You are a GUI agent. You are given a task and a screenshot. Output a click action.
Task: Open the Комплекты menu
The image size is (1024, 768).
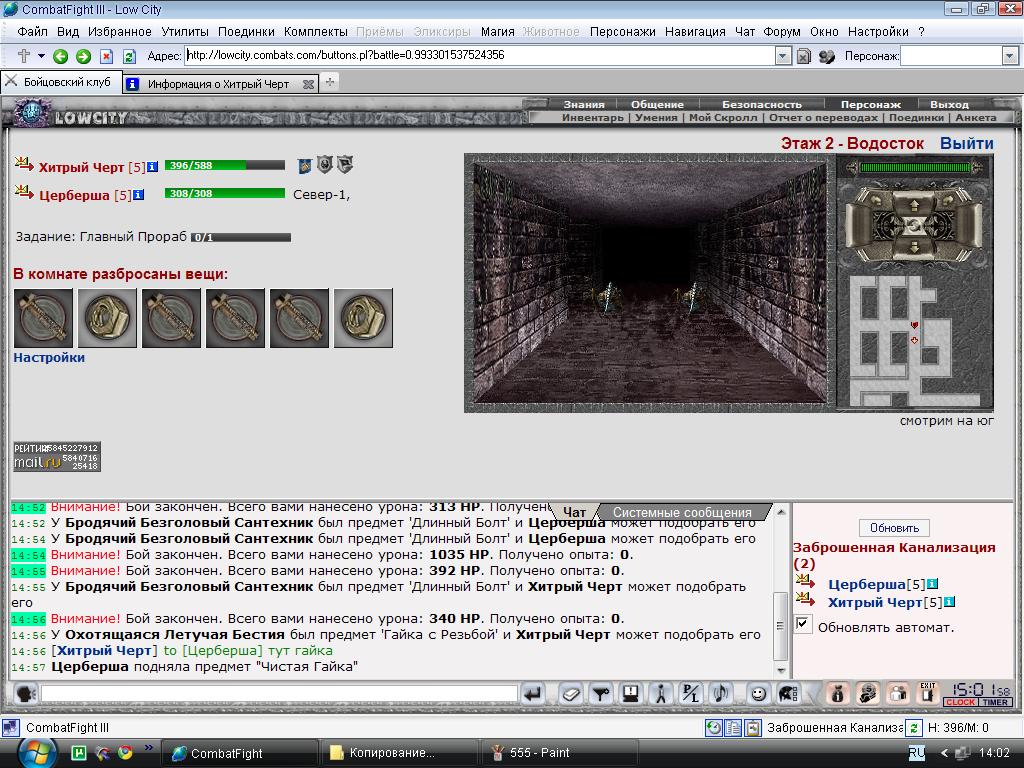pyautogui.click(x=315, y=31)
